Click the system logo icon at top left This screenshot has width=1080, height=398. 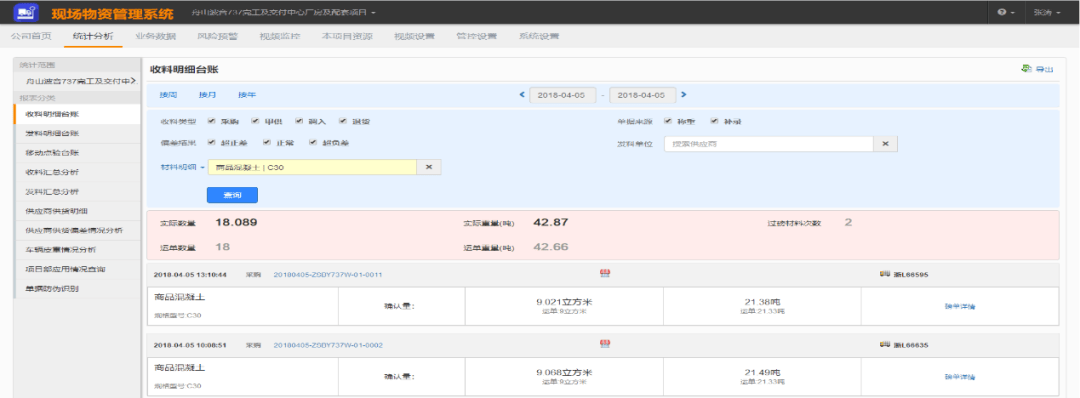pyautogui.click(x=26, y=12)
